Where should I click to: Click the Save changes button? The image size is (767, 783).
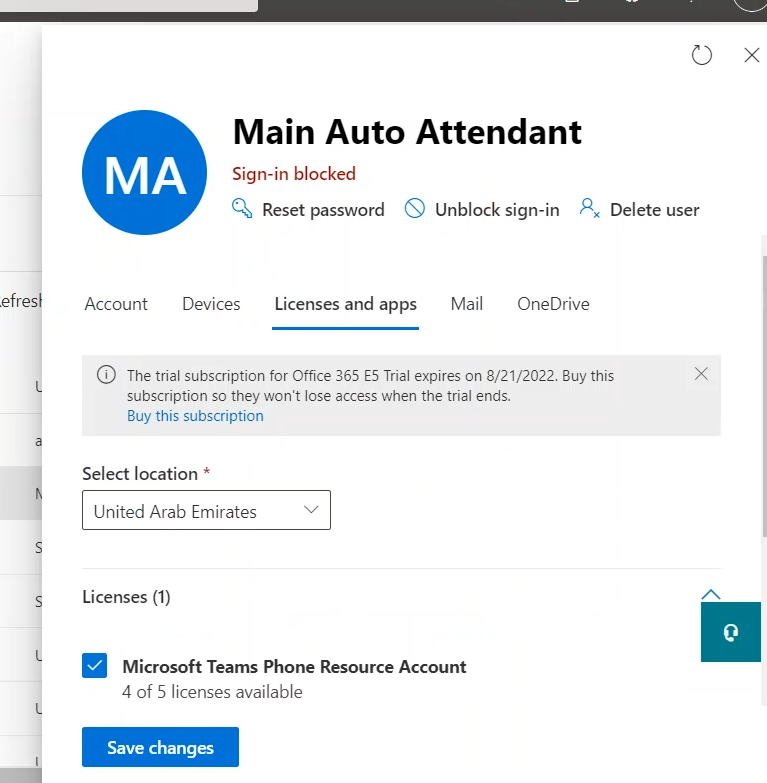pyautogui.click(x=160, y=748)
